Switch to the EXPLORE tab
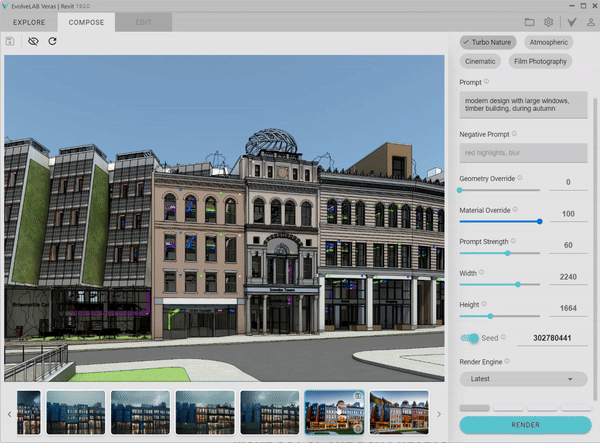600x443 pixels. pyautogui.click(x=29, y=22)
